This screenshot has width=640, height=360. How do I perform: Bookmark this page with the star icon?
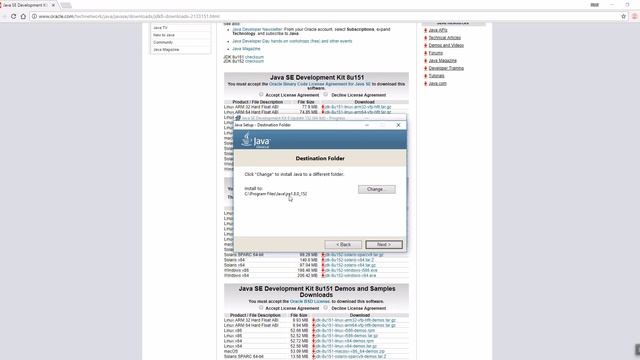623,16
